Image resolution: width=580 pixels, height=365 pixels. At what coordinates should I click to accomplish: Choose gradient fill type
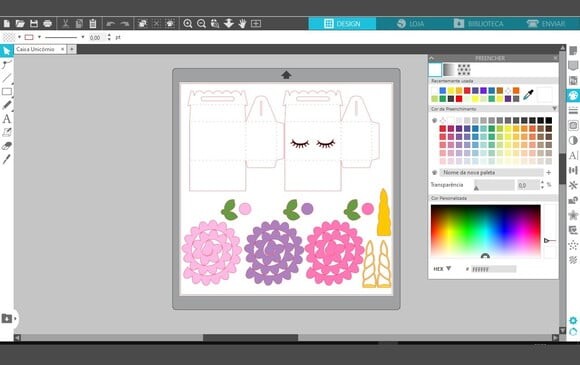(449, 69)
